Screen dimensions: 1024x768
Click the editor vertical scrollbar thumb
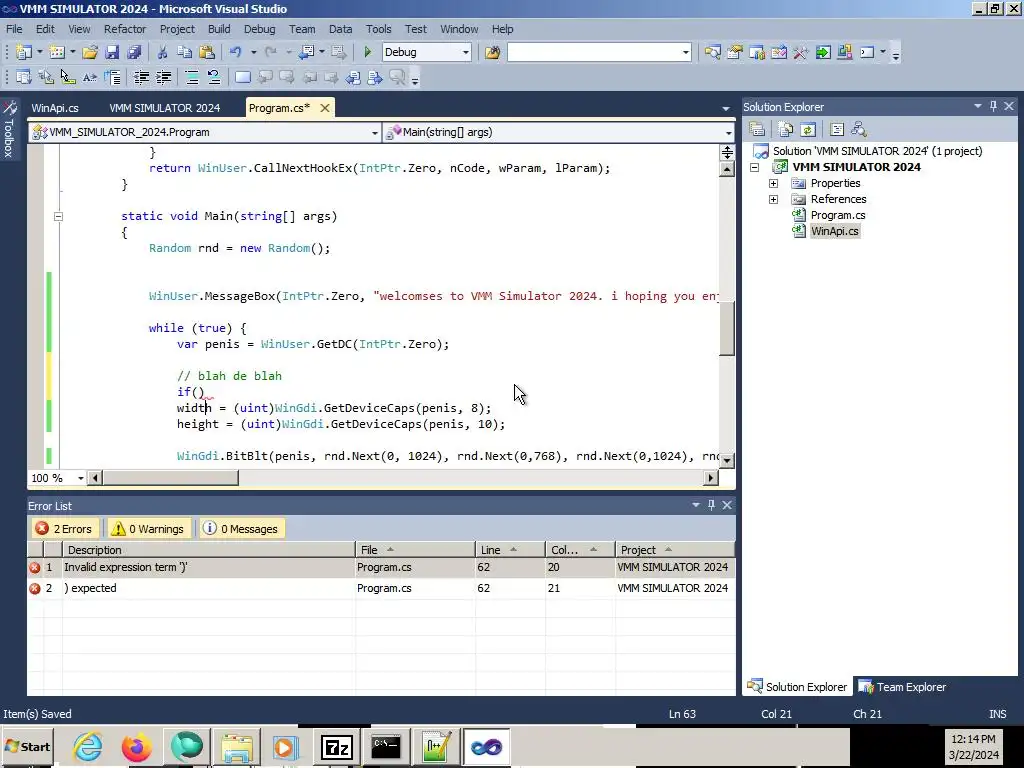coord(727,328)
